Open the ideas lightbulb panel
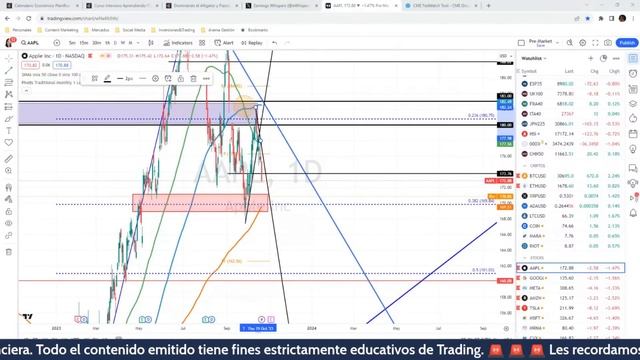 633,149
